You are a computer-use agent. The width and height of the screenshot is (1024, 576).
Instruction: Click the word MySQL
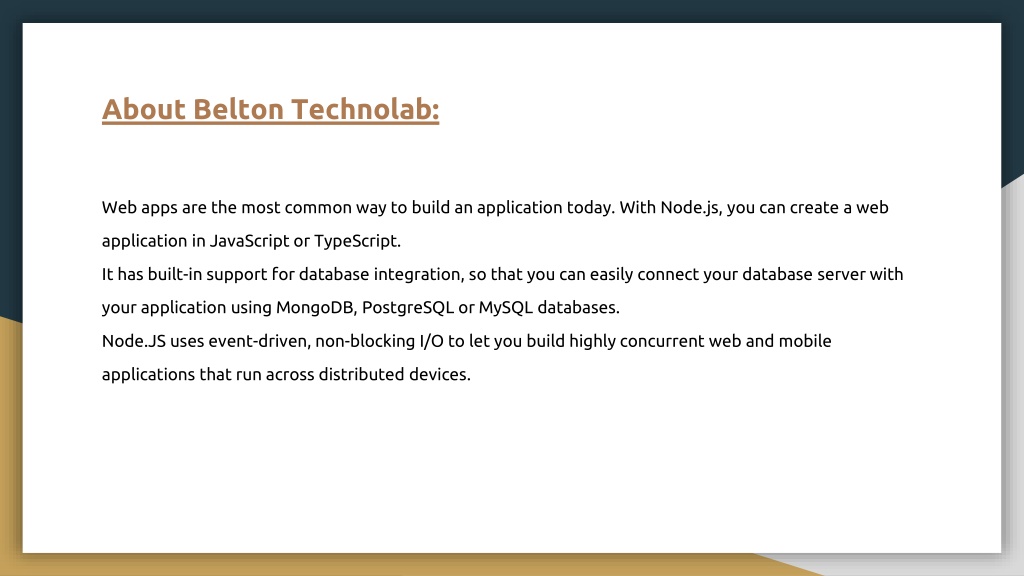click(505, 308)
